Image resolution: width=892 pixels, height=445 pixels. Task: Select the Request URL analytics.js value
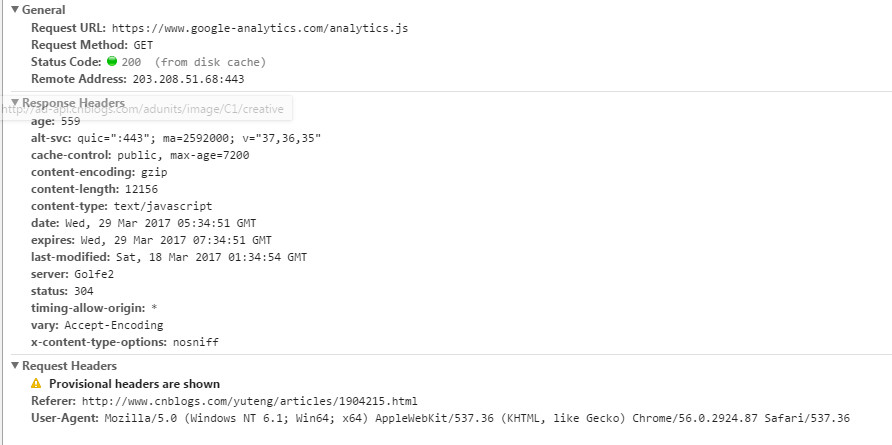click(260, 28)
